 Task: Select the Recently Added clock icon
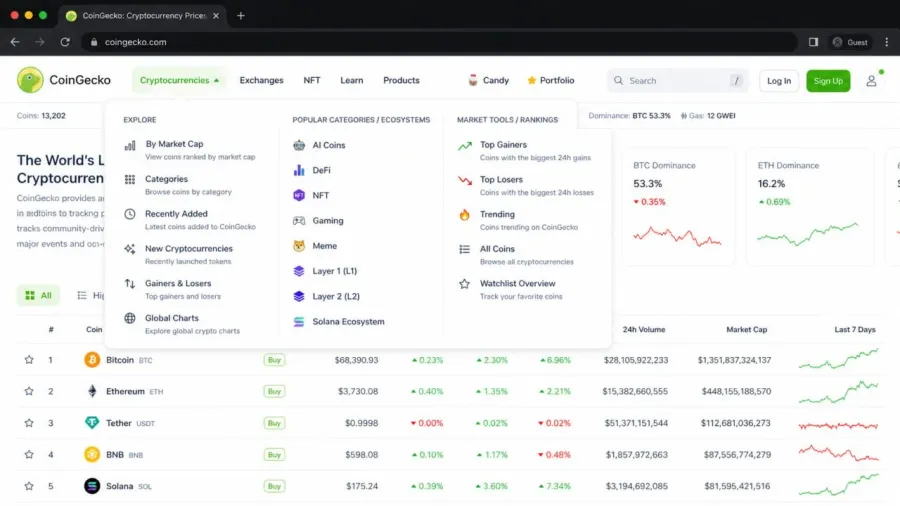click(130, 214)
